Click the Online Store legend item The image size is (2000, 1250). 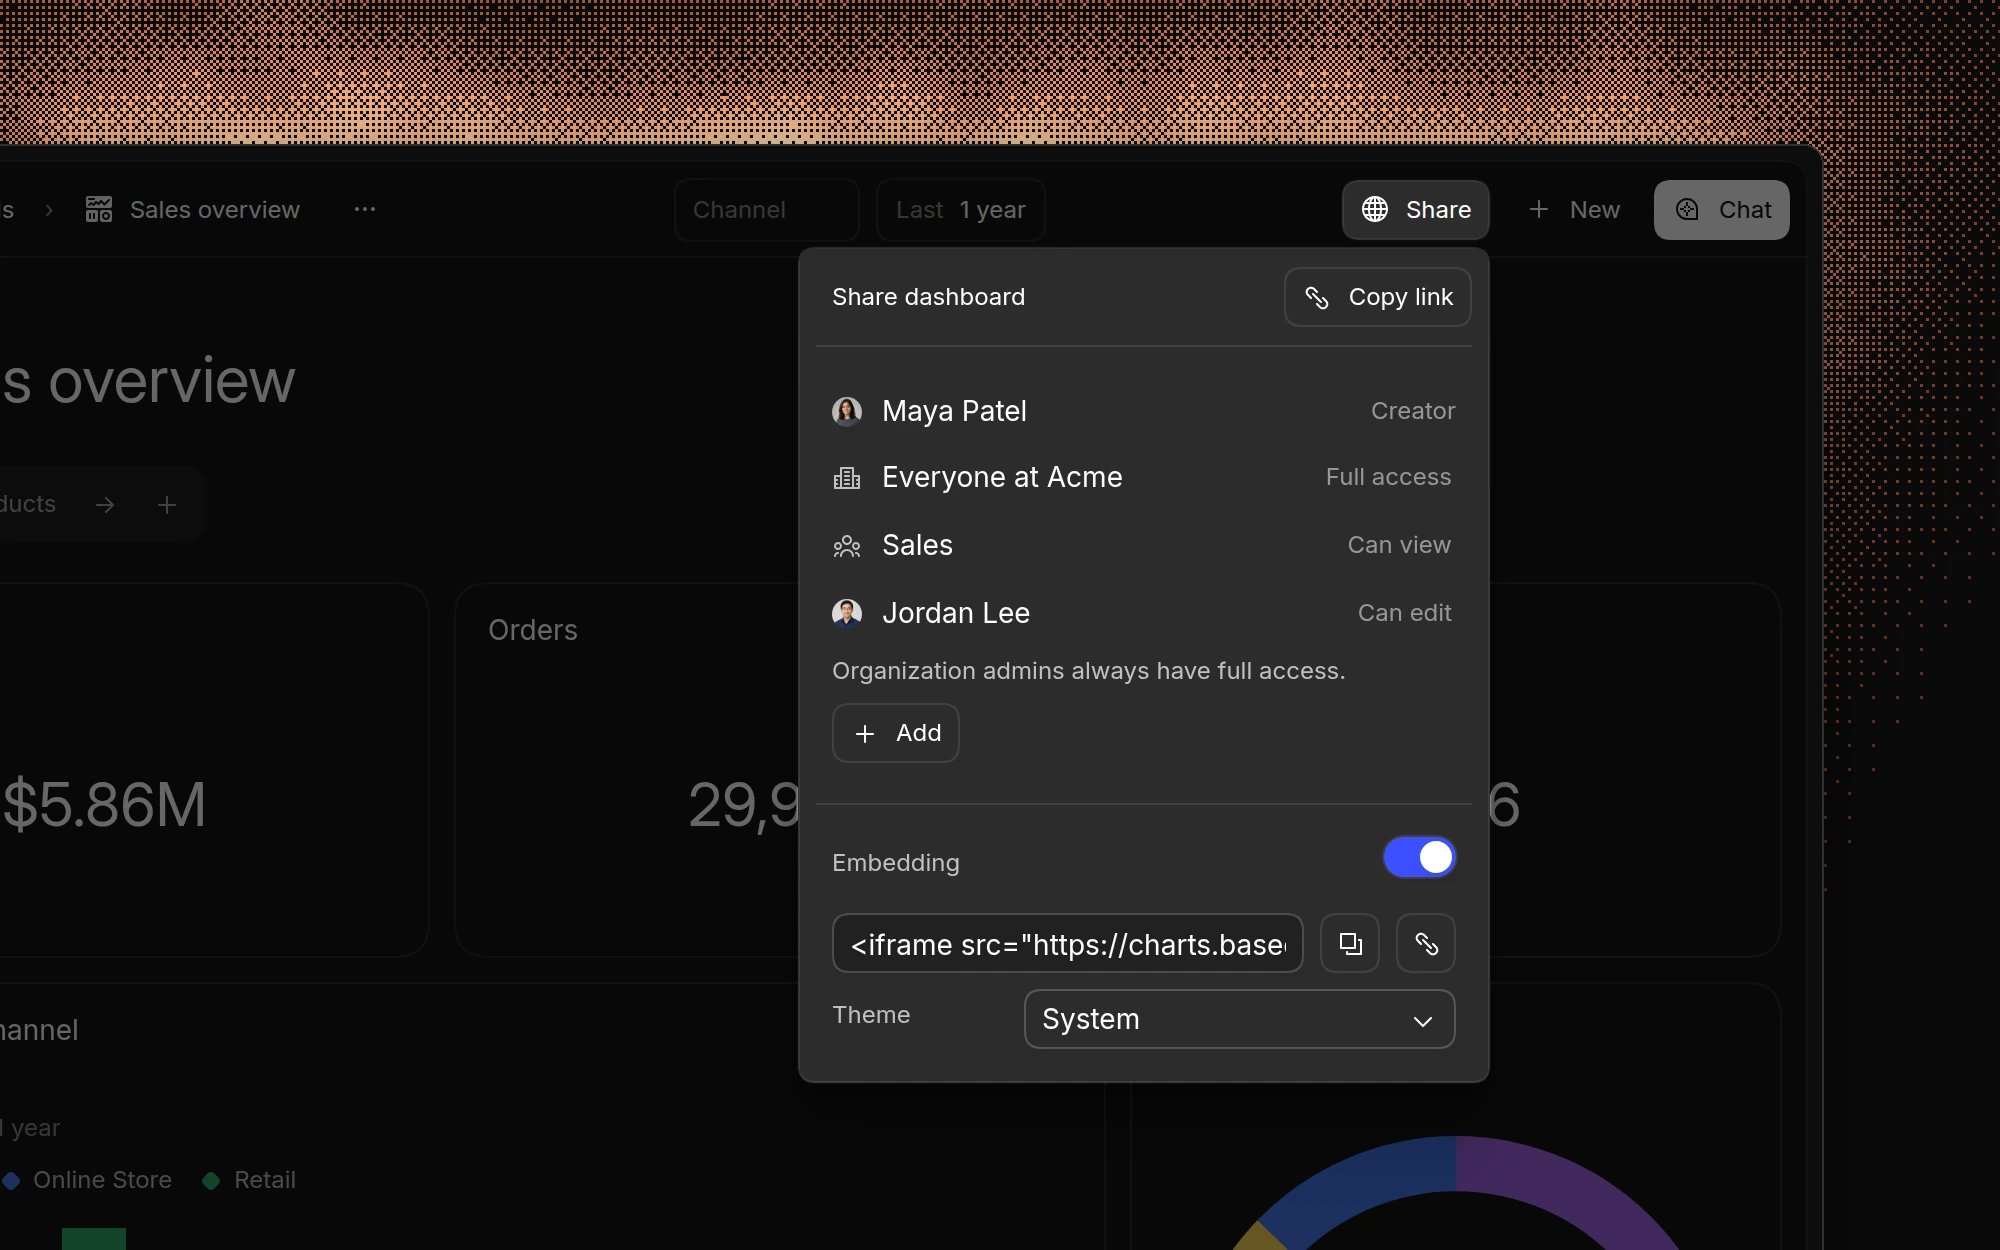[x=88, y=1180]
